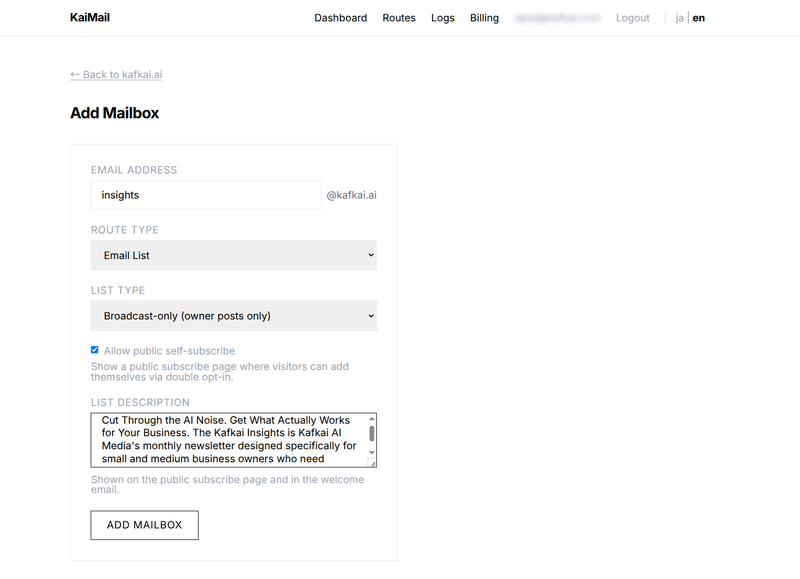
Task: Click the textarea resize handle
Action: coord(372,463)
